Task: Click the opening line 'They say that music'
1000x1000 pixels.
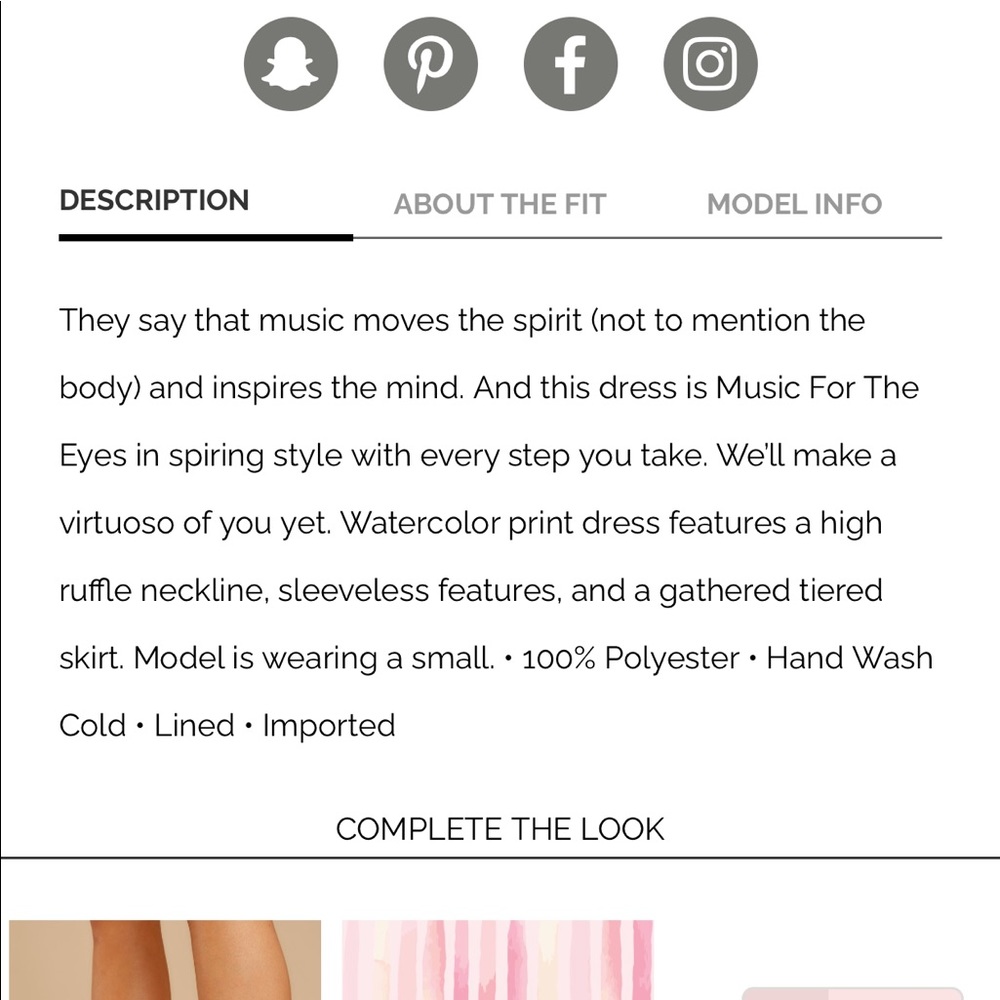Action: tap(202, 321)
